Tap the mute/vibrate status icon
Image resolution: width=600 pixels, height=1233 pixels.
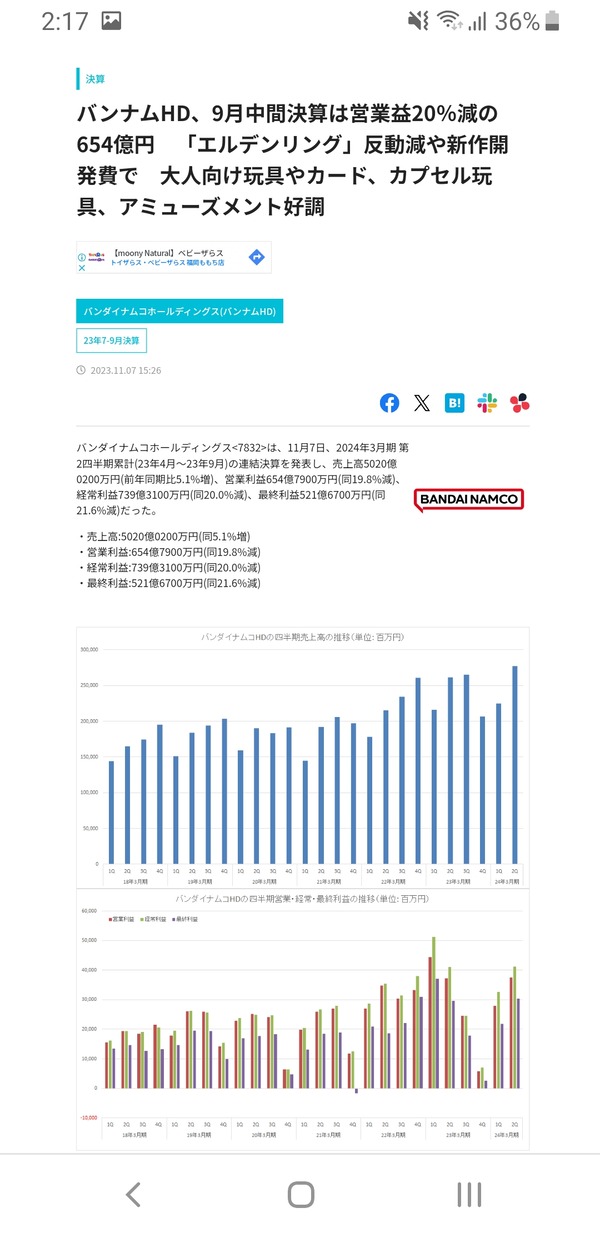[418, 21]
